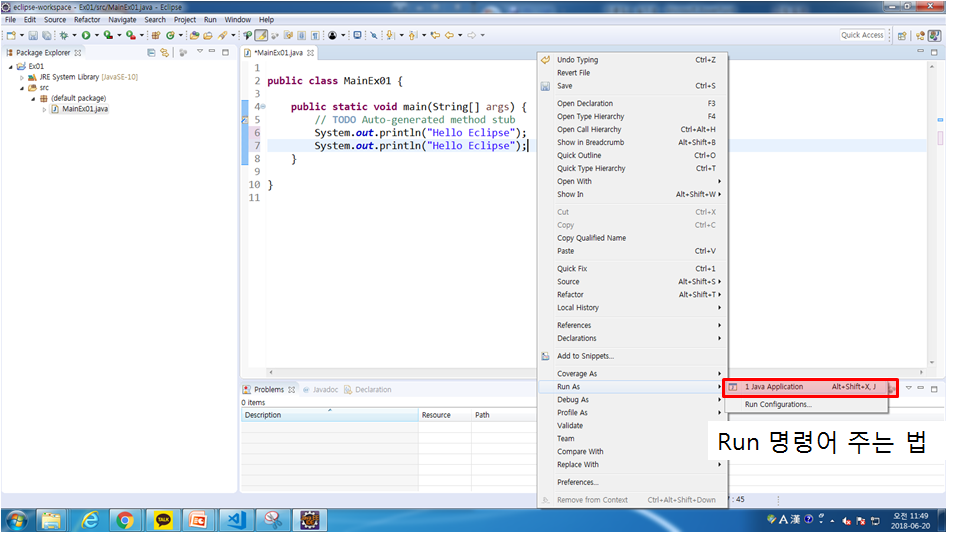Click the Next Annotation arrow icon
The width and height of the screenshot is (962, 533).
[390, 36]
